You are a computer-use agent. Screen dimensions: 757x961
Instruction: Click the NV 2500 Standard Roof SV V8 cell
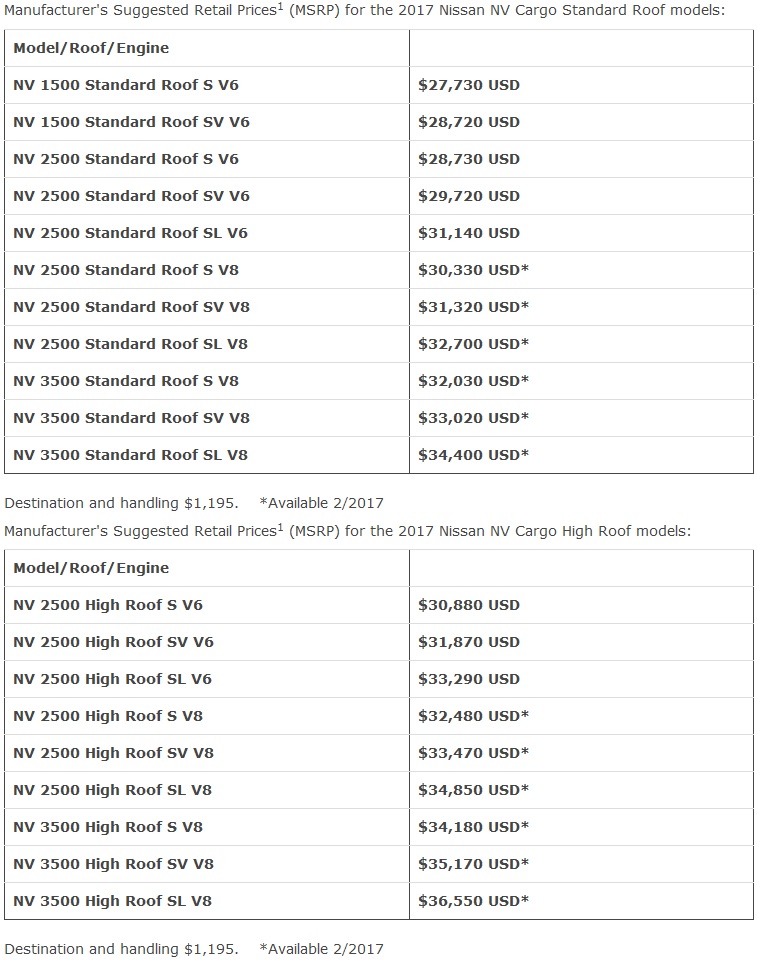coord(131,307)
